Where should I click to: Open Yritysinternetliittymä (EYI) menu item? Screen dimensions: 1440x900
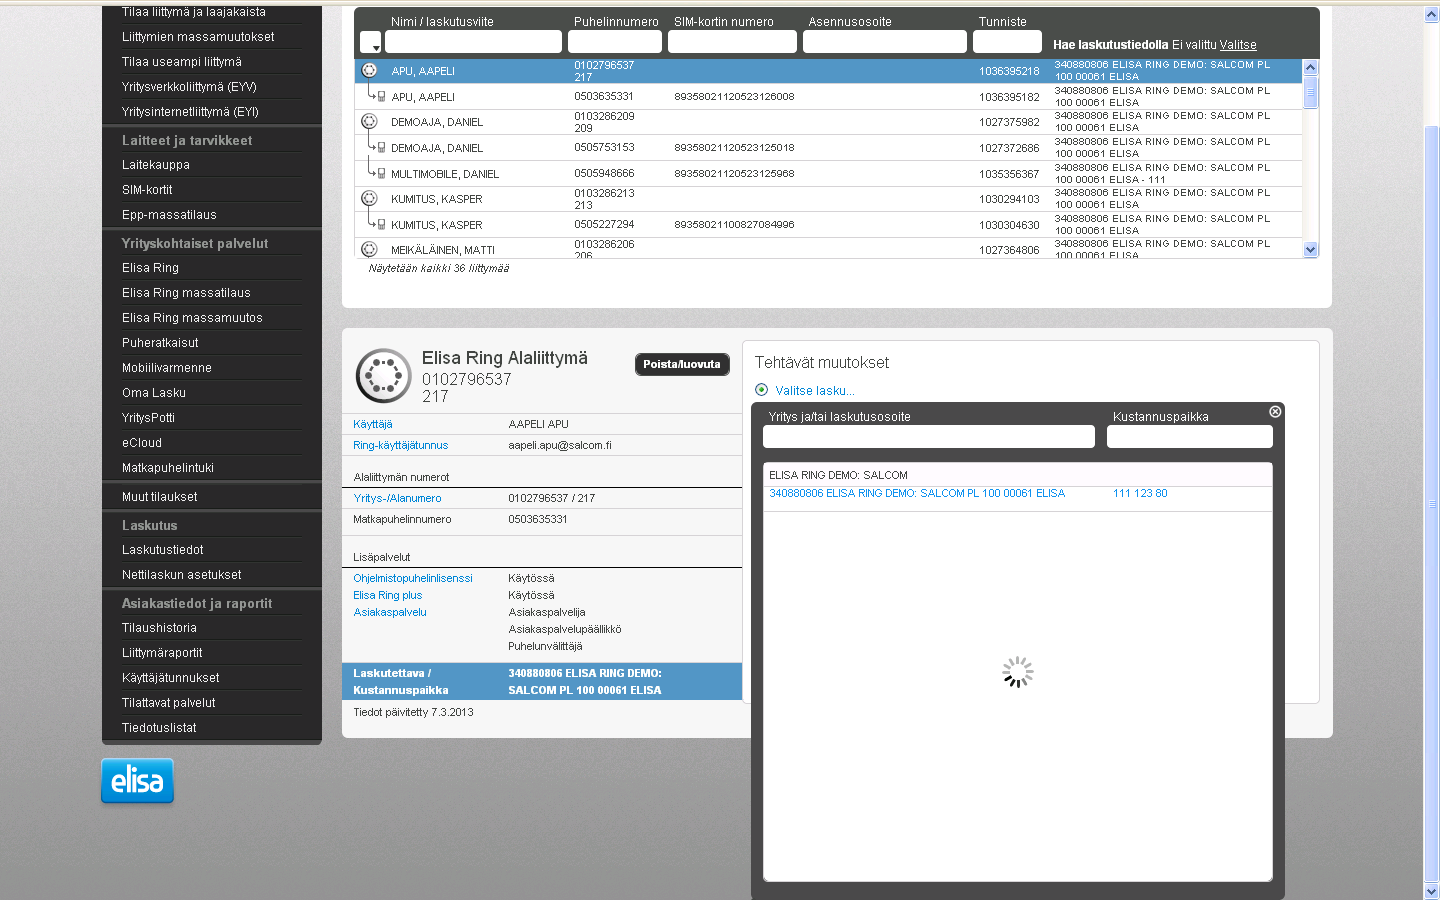(x=190, y=112)
